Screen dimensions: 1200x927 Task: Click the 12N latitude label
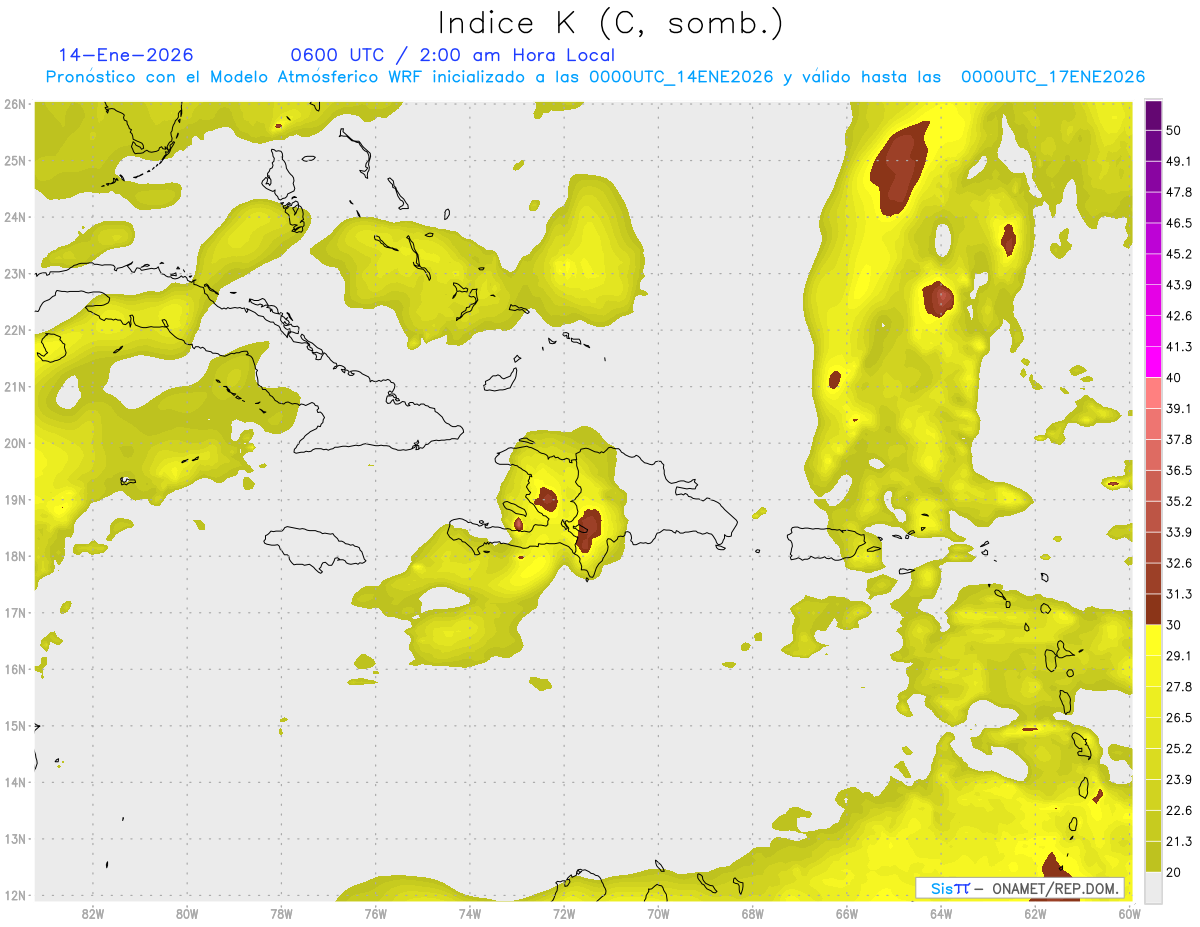(x=14, y=895)
